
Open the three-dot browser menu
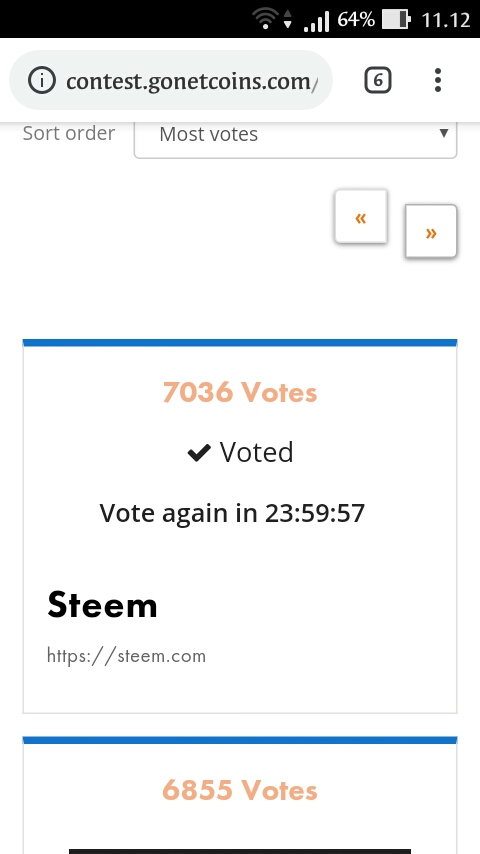pyautogui.click(x=438, y=80)
